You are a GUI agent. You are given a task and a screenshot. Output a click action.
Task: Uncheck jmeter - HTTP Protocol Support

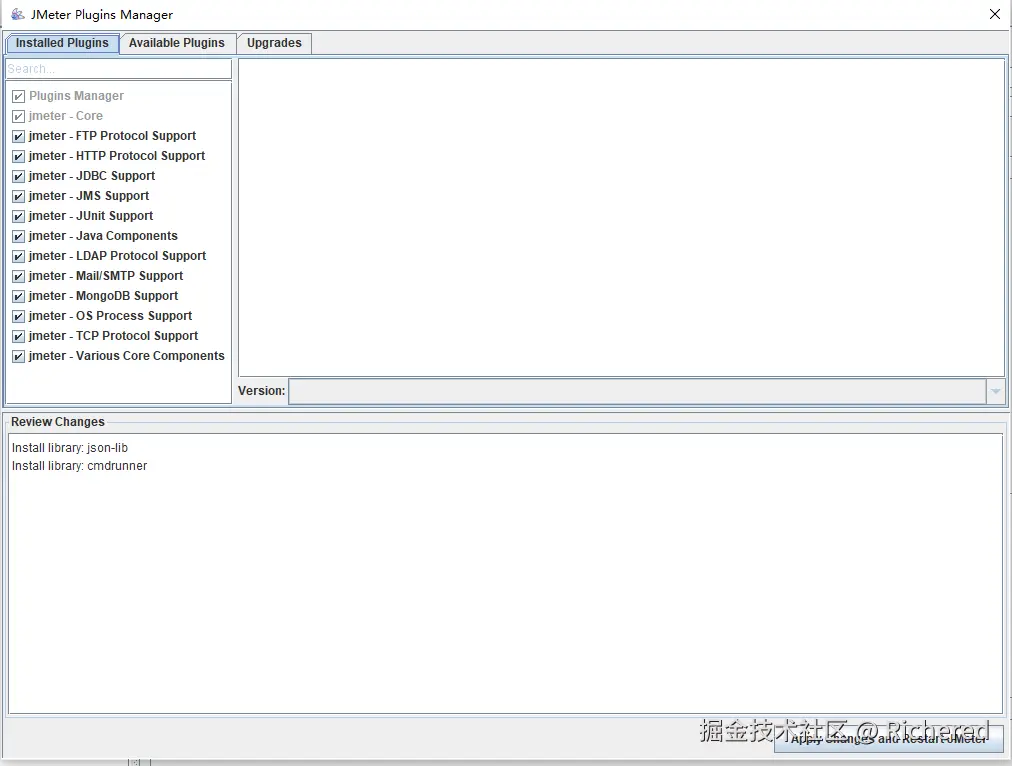19,157
